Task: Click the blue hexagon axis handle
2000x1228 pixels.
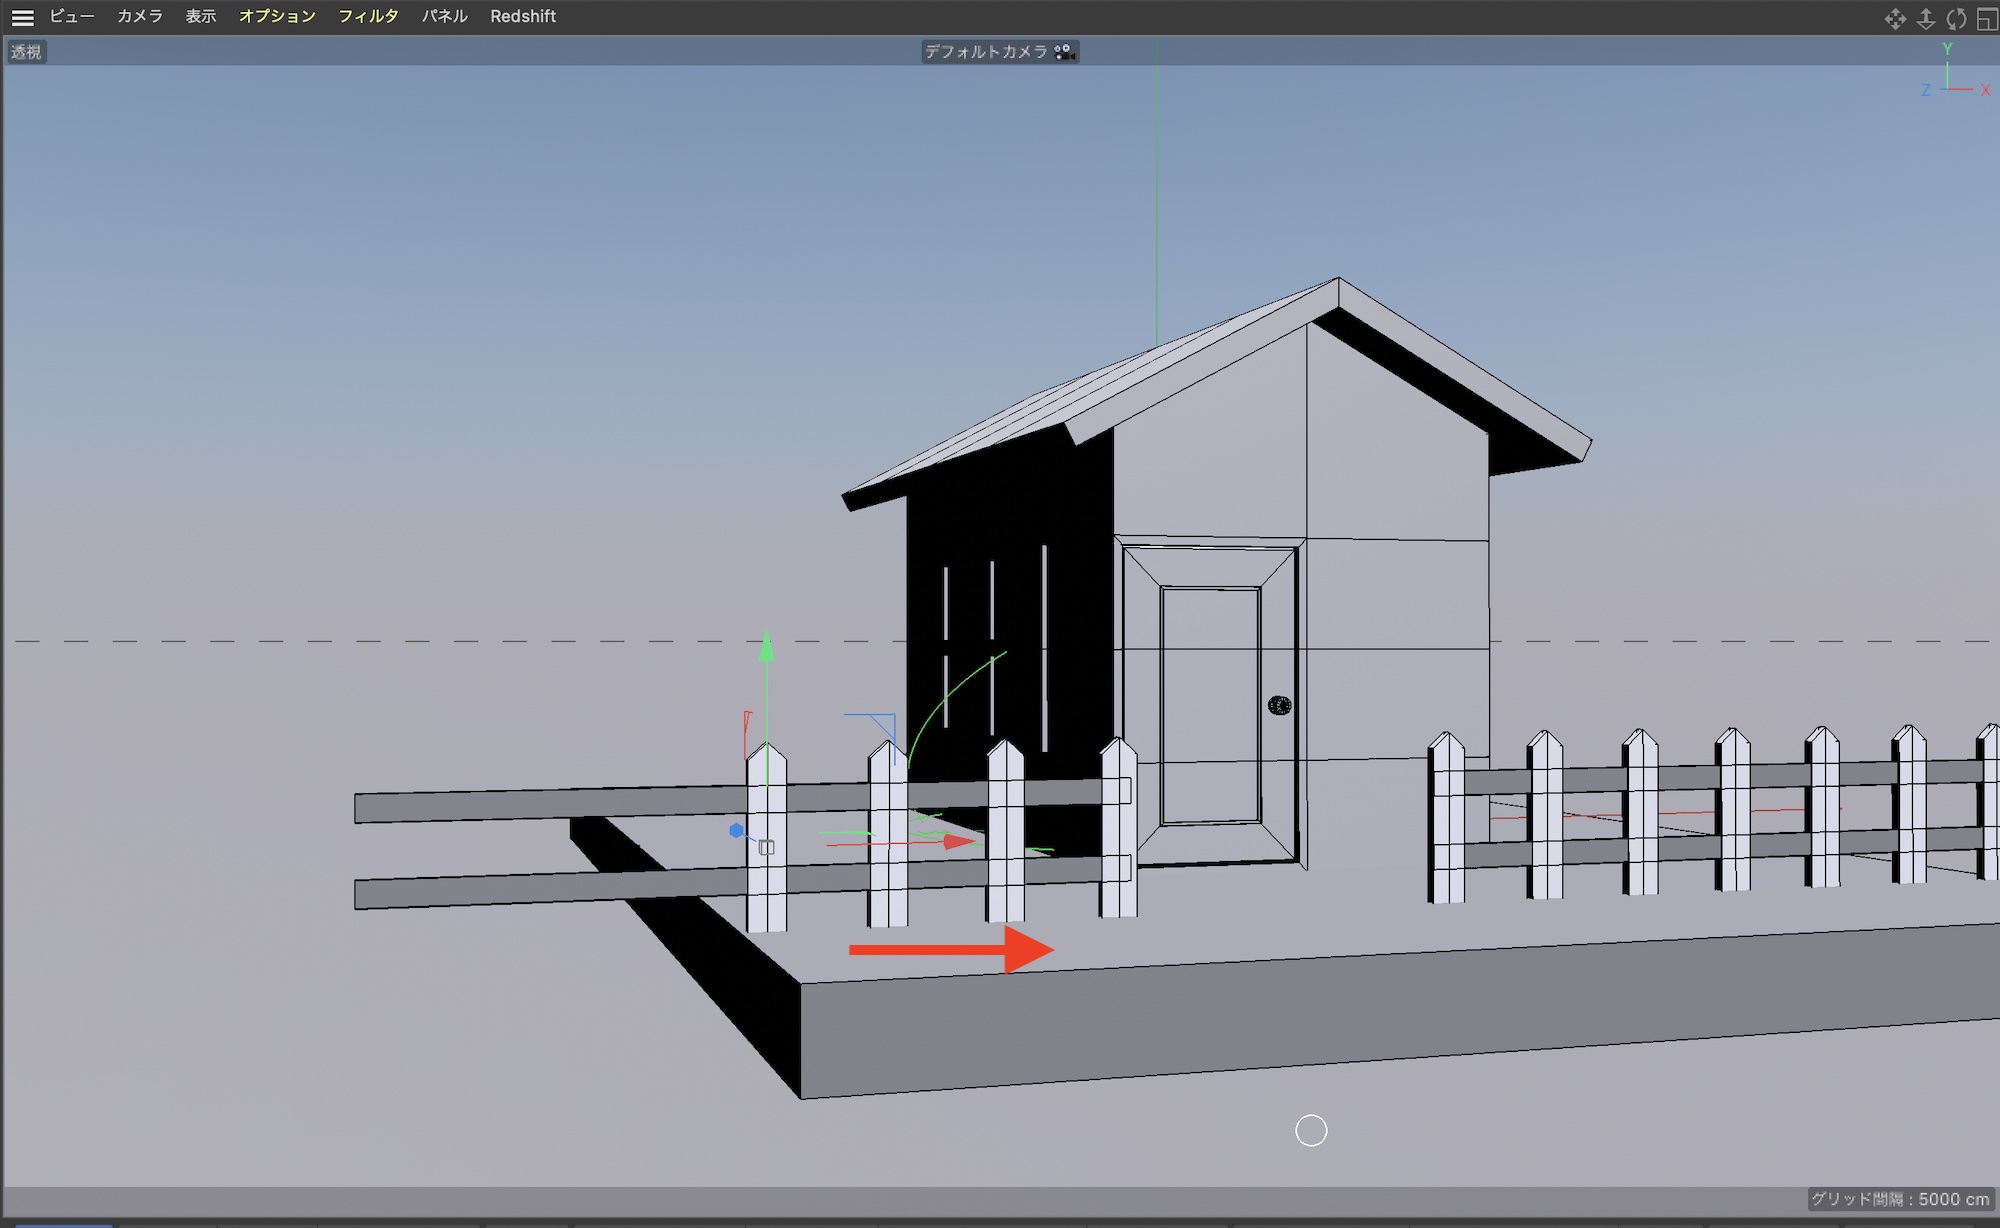Action: coord(736,830)
